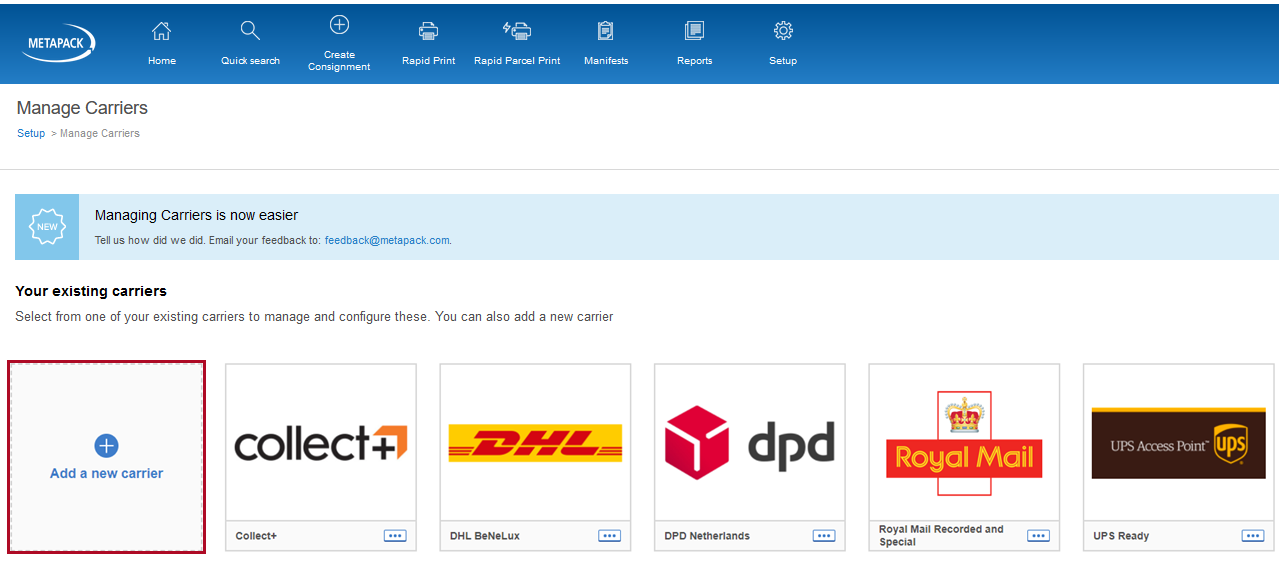Select the Setup menu label
Screen dimensions: 1279x576
tap(783, 61)
